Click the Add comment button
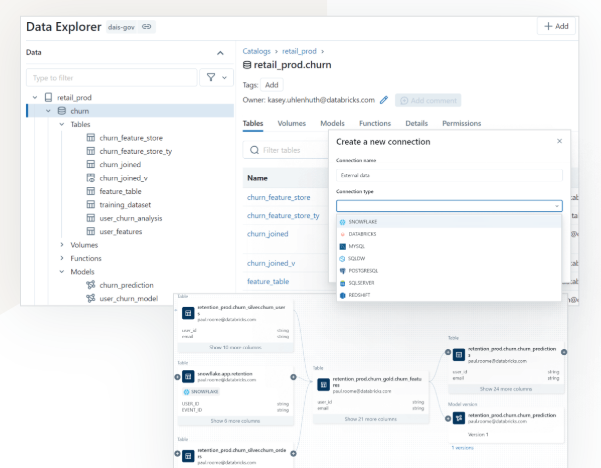The image size is (601, 468). coord(428,100)
